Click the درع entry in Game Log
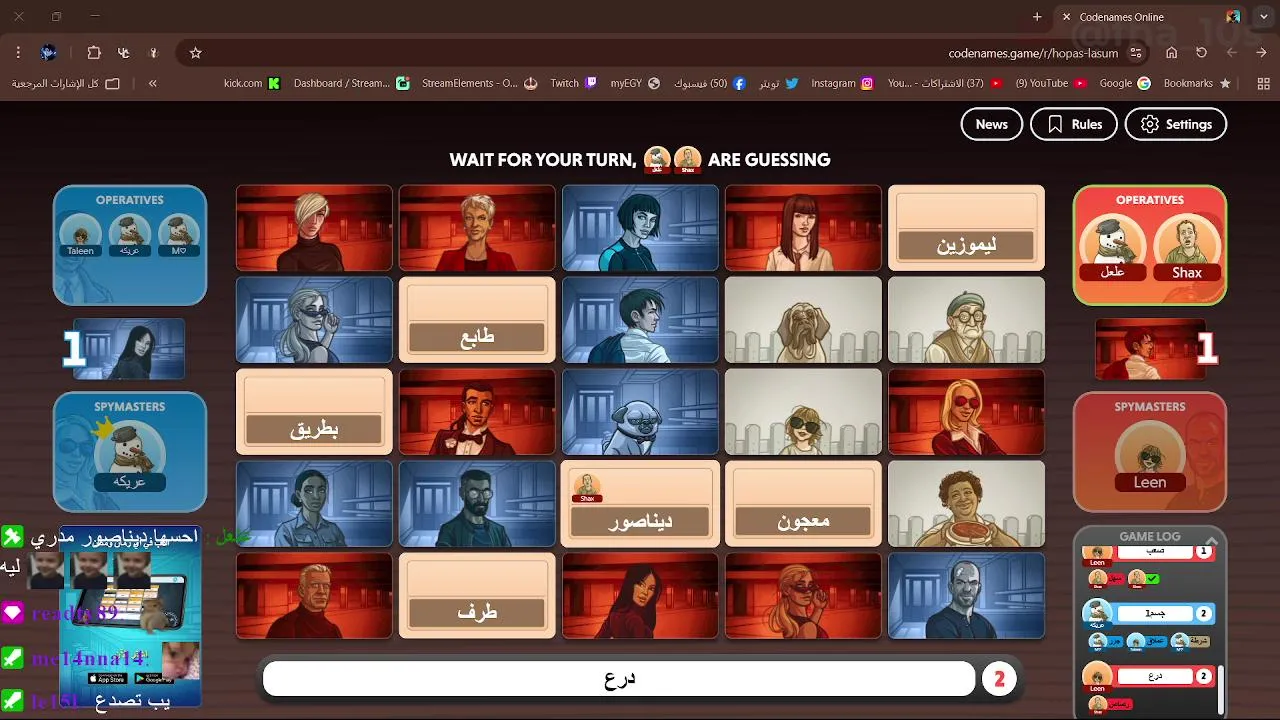 1155,676
